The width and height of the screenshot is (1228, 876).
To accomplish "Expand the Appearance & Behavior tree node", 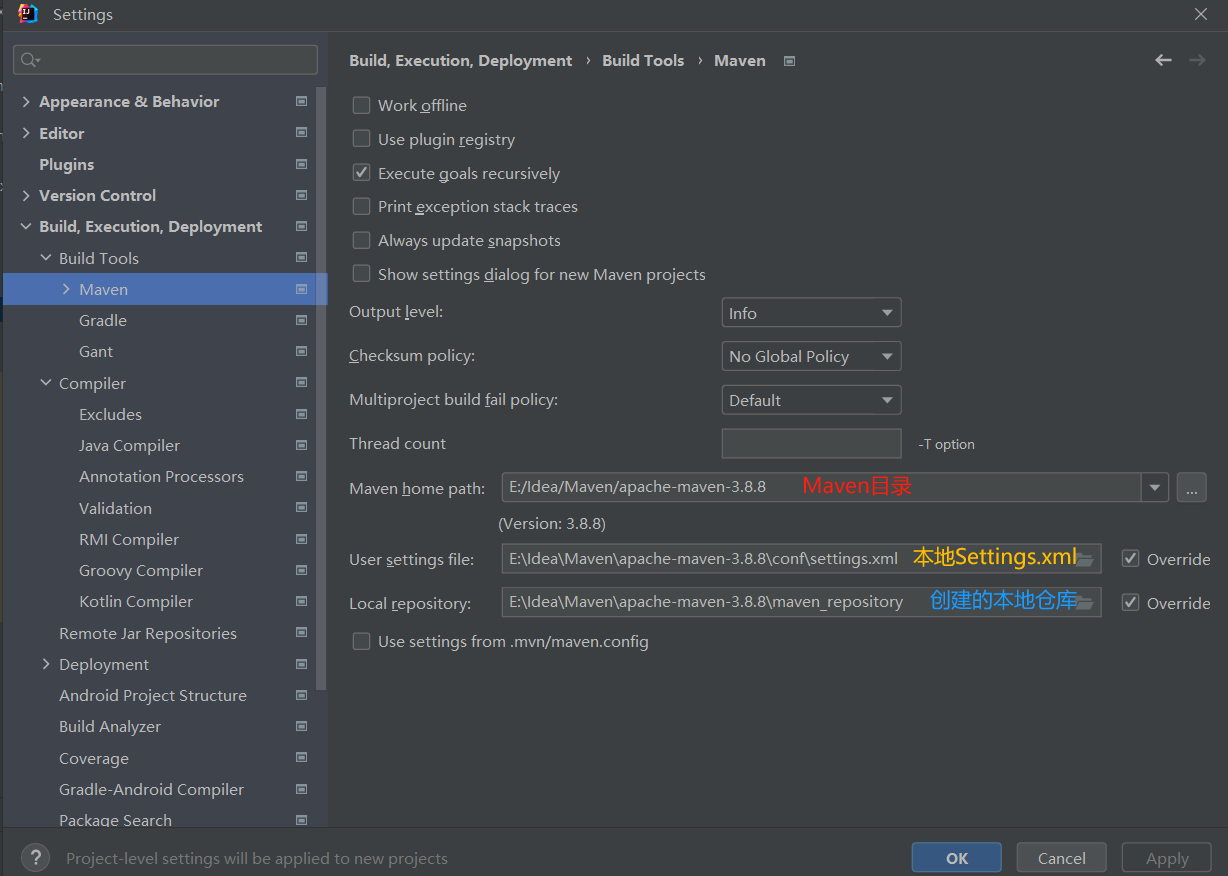I will click(26, 102).
